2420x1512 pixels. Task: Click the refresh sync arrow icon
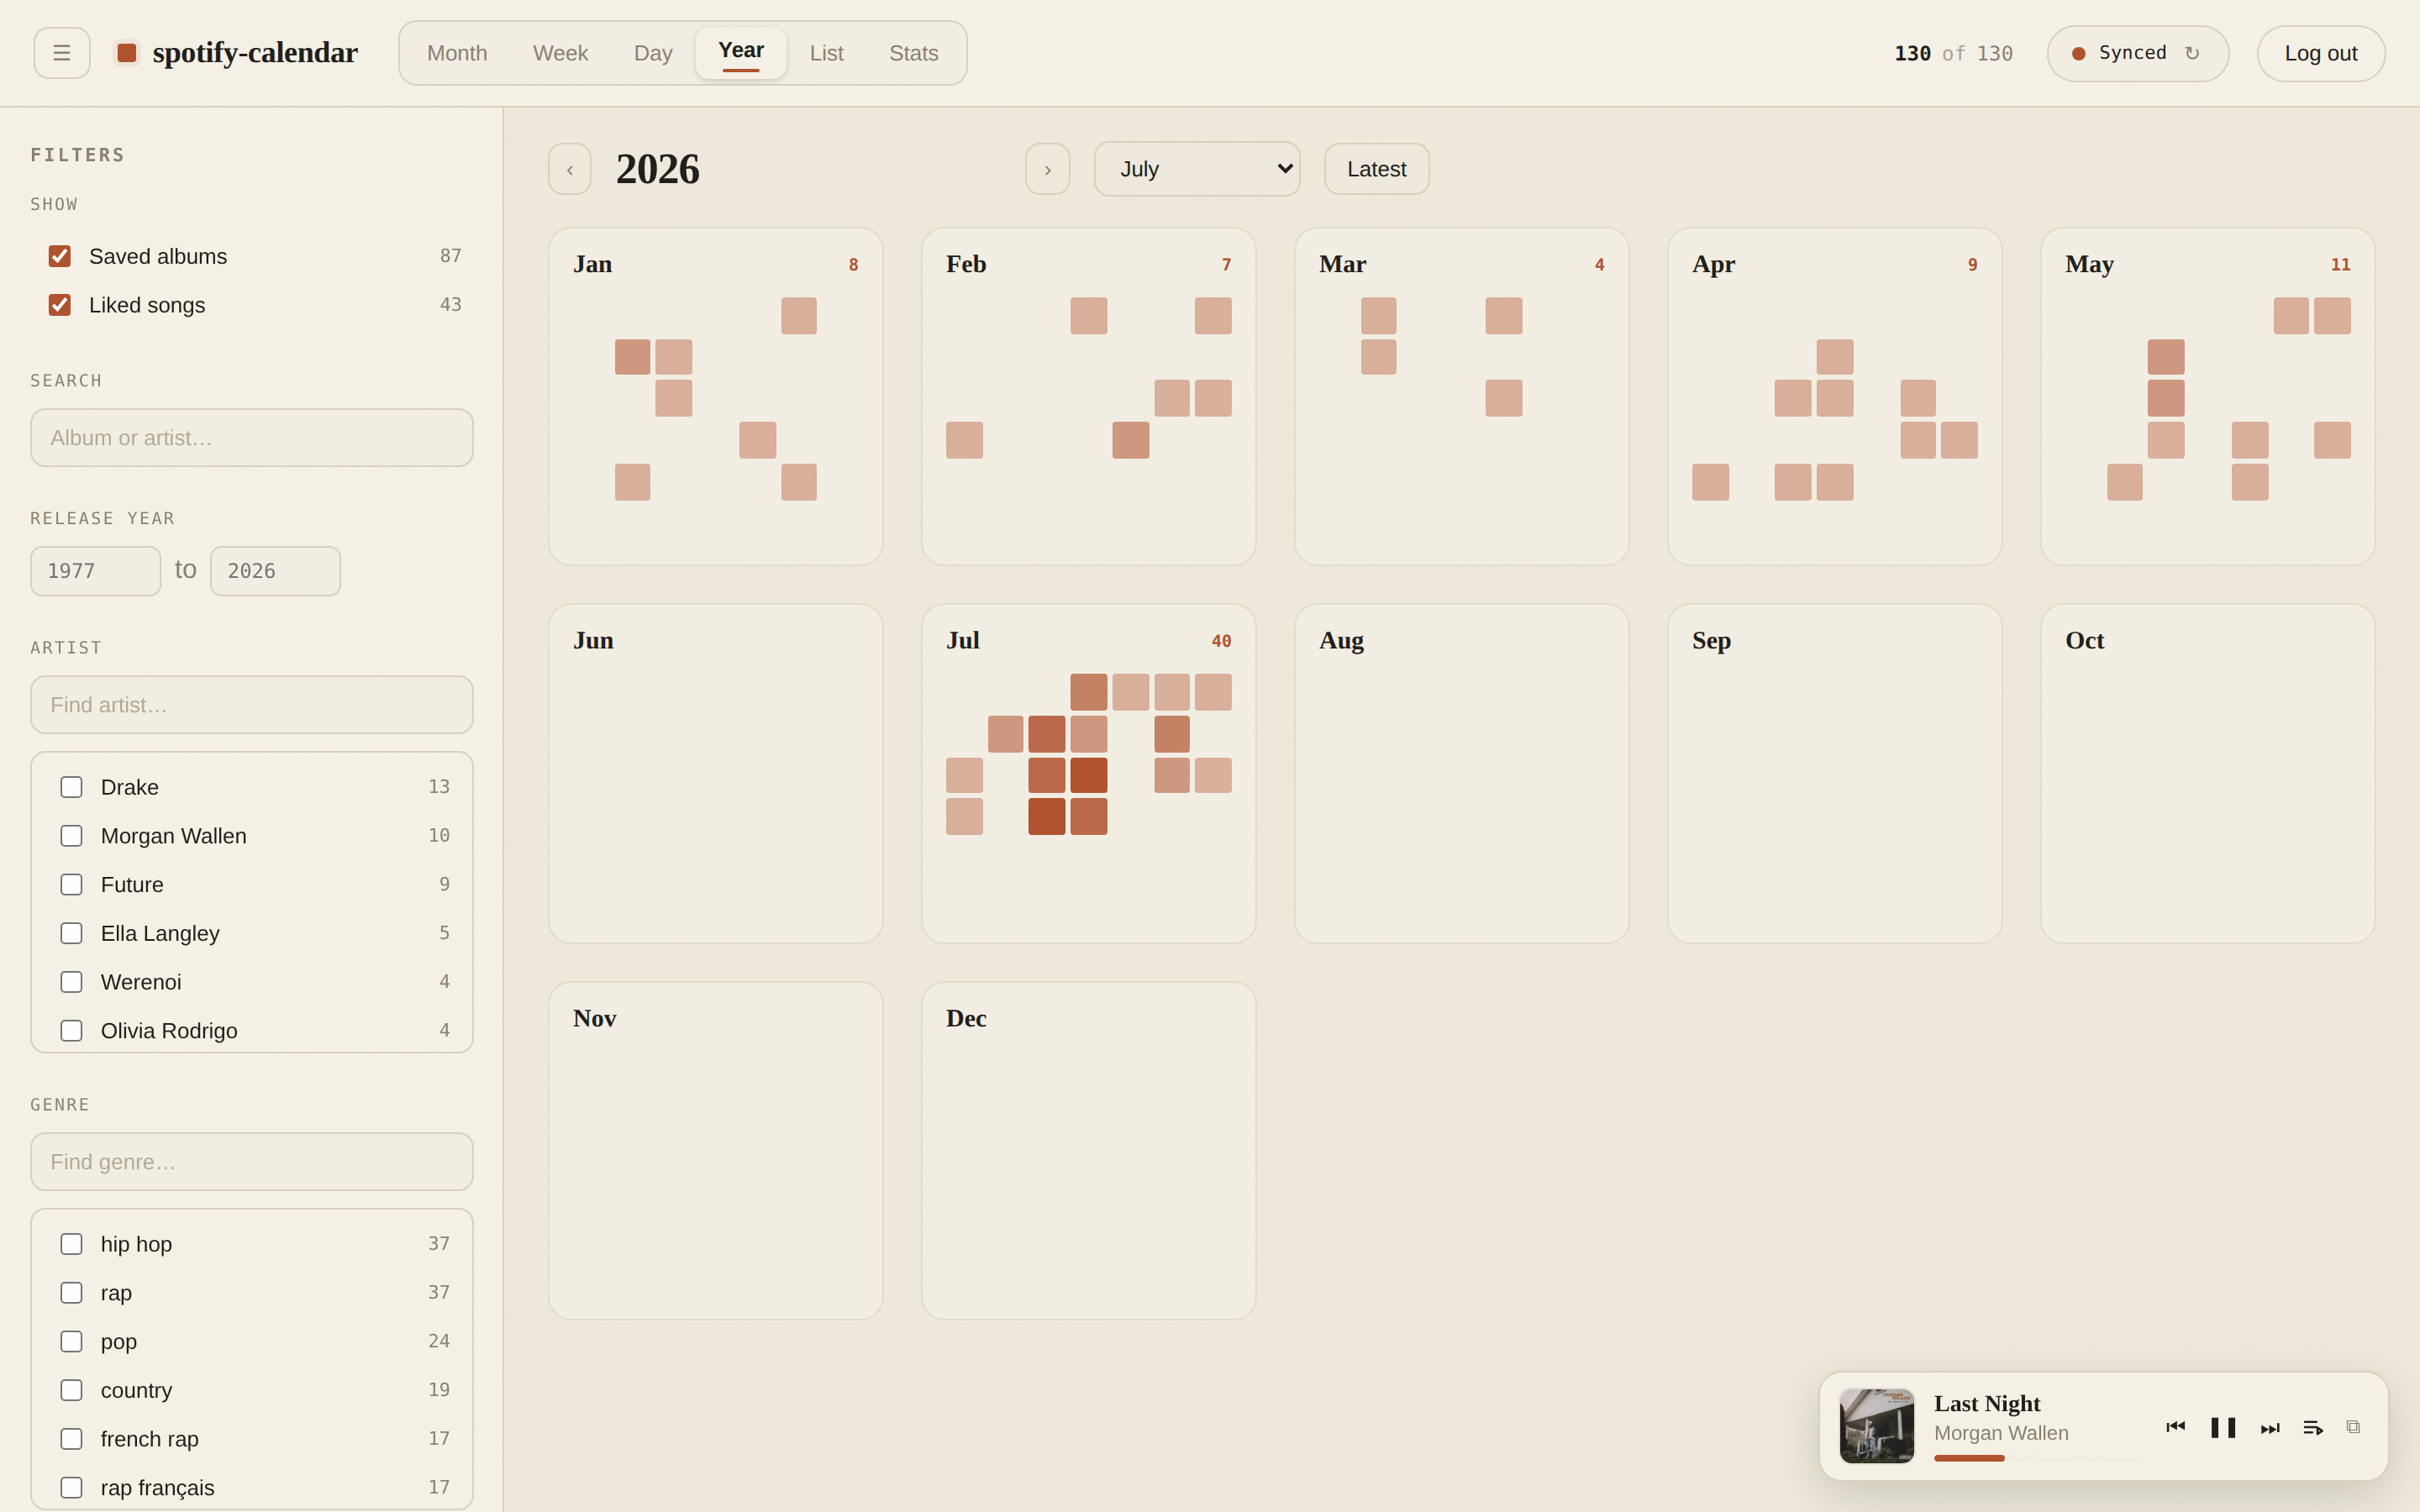(x=2192, y=53)
